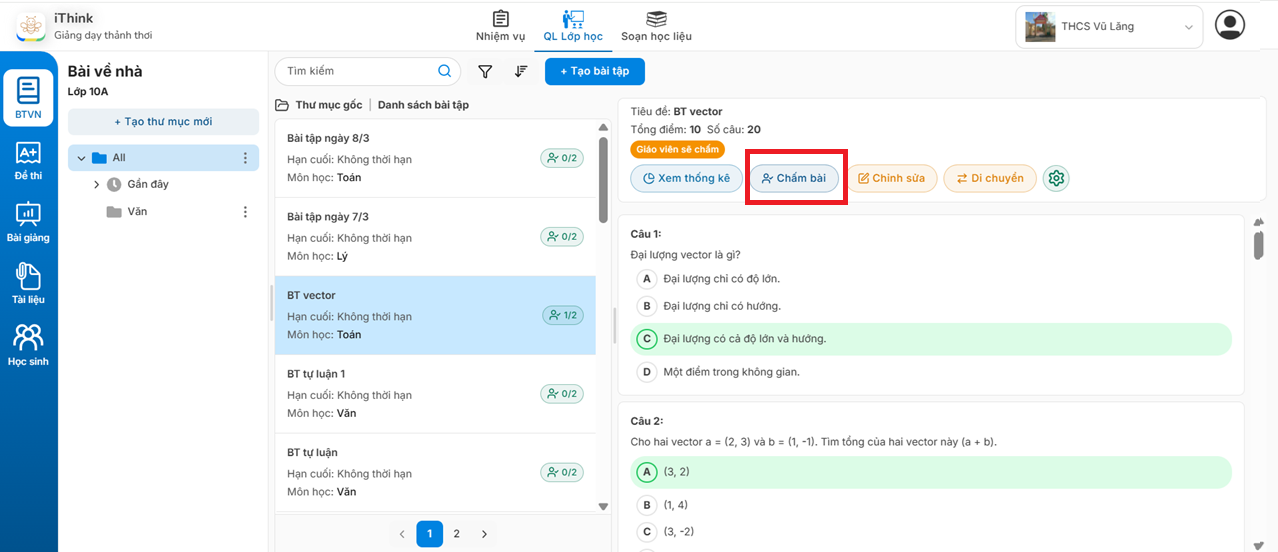1278x552 pixels.
Task: Open the green gear settings icon
Action: pos(1056,178)
